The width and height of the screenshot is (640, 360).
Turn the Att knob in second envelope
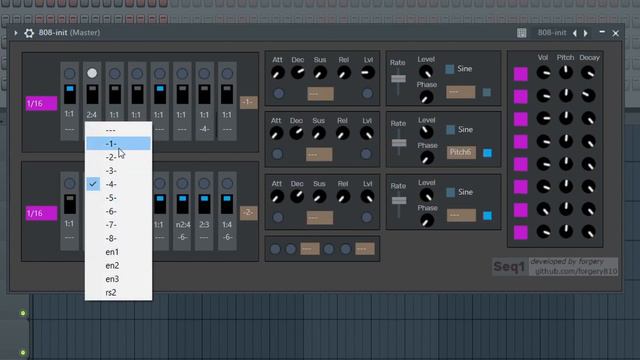click(x=276, y=133)
